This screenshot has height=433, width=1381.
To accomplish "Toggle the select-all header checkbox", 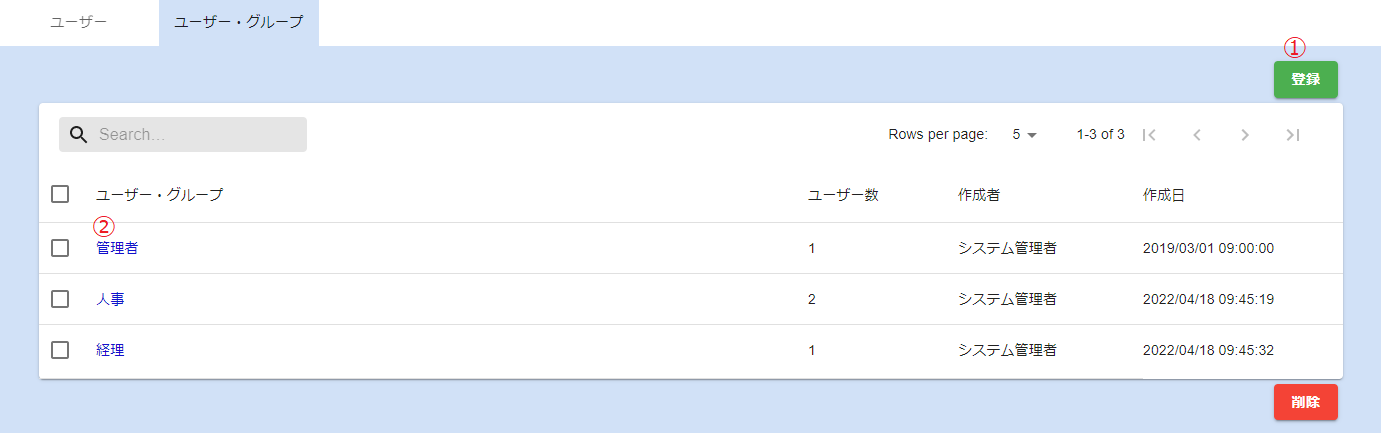I will click(x=60, y=194).
